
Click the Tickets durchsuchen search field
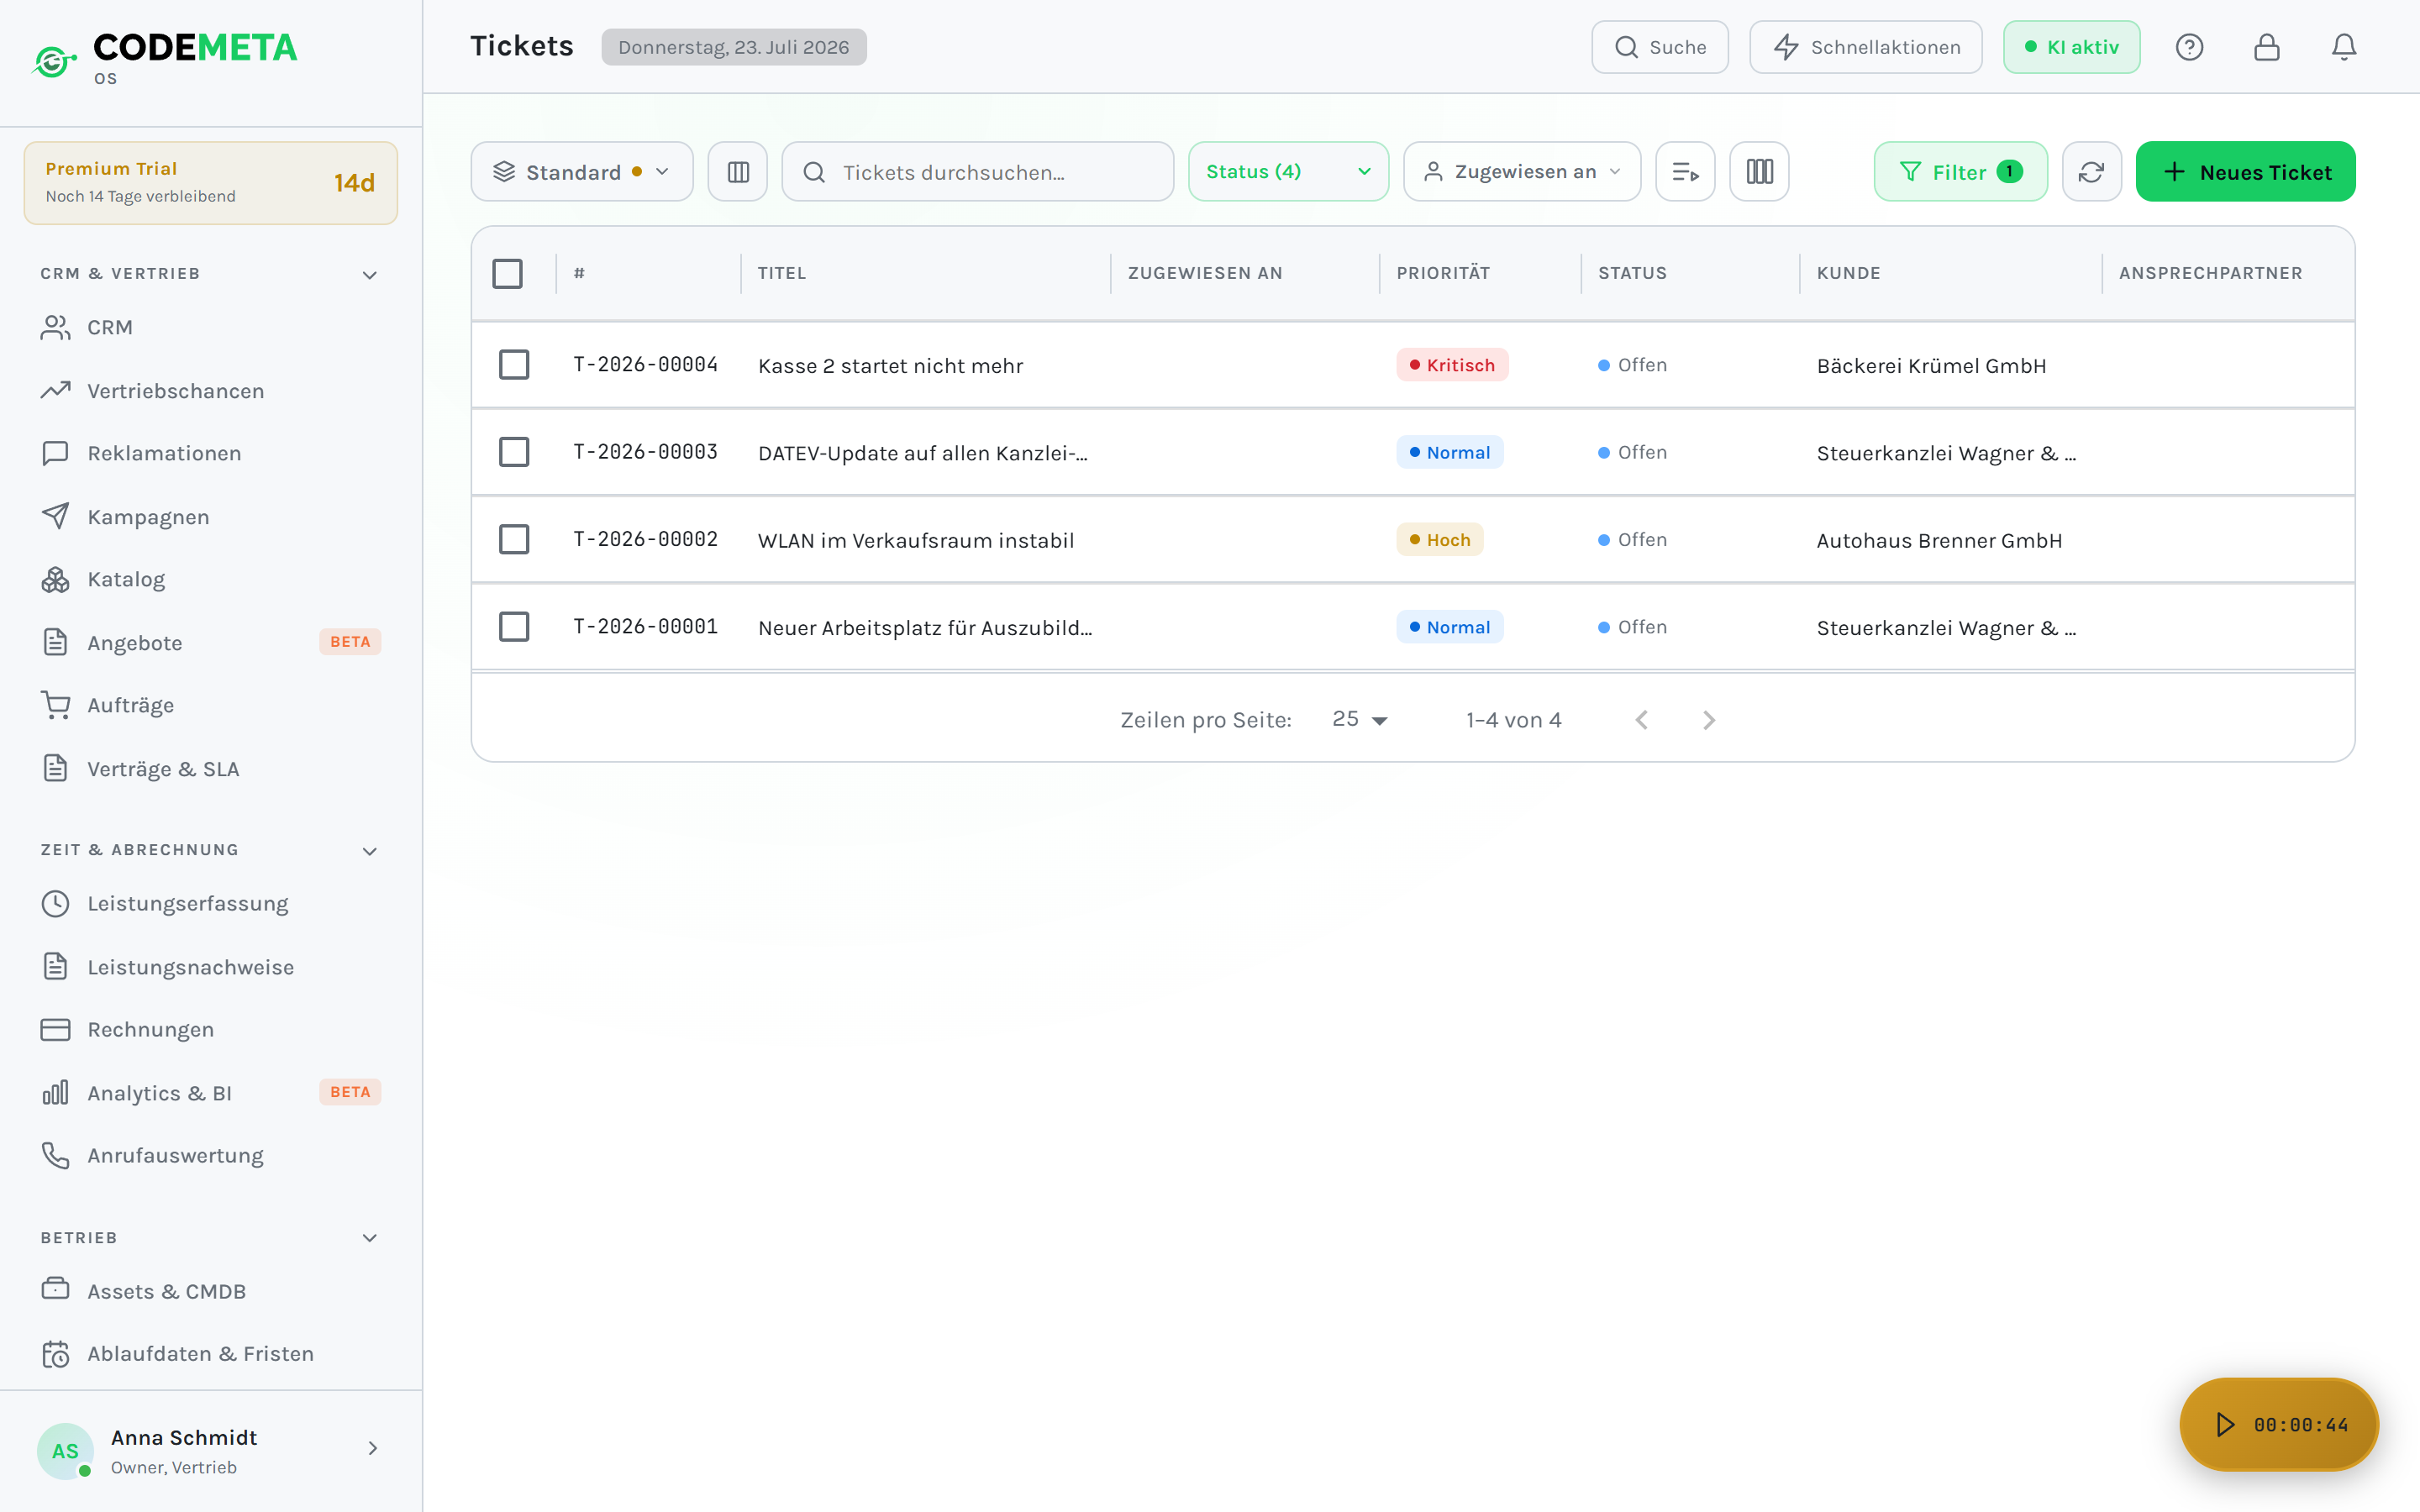click(977, 172)
